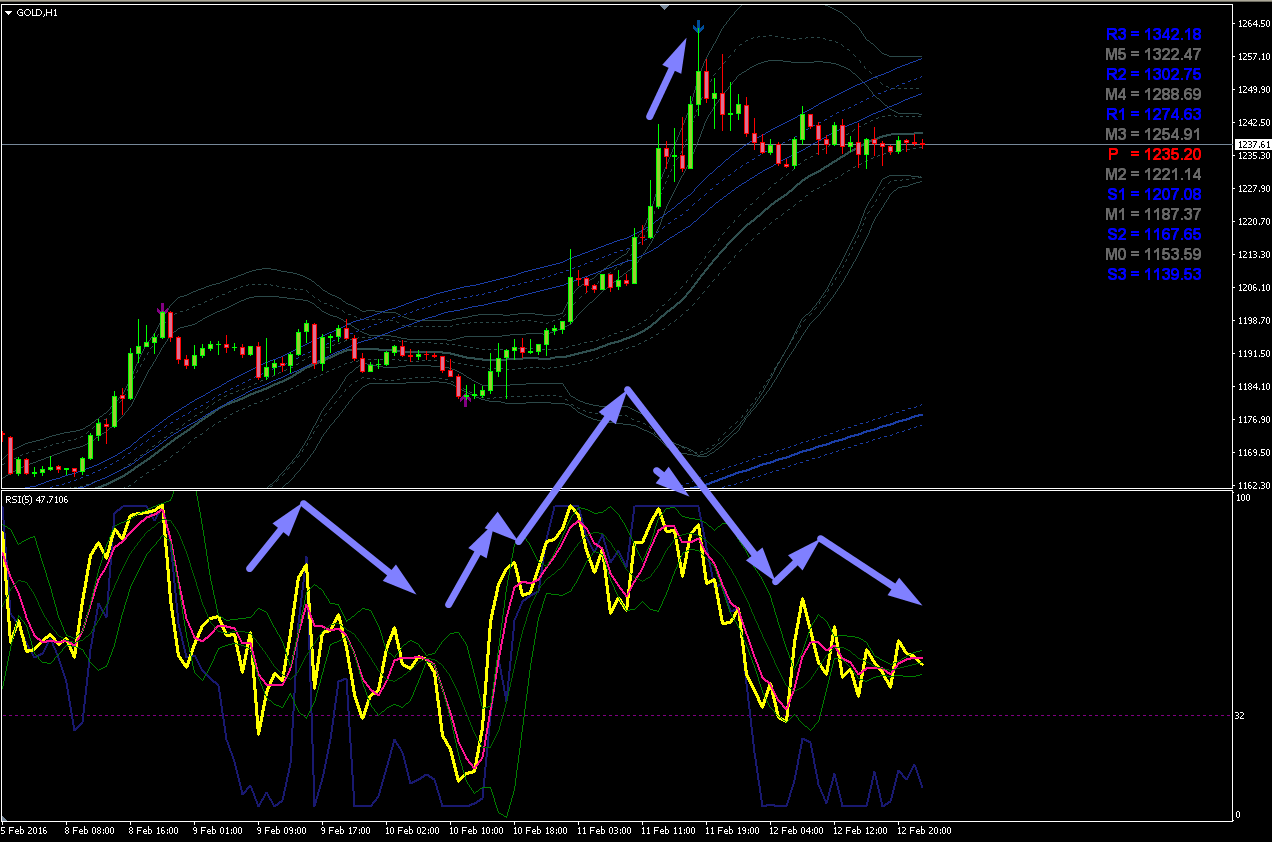
Task: Click the 12 Feb 20:00 time axis label
Action: [925, 830]
